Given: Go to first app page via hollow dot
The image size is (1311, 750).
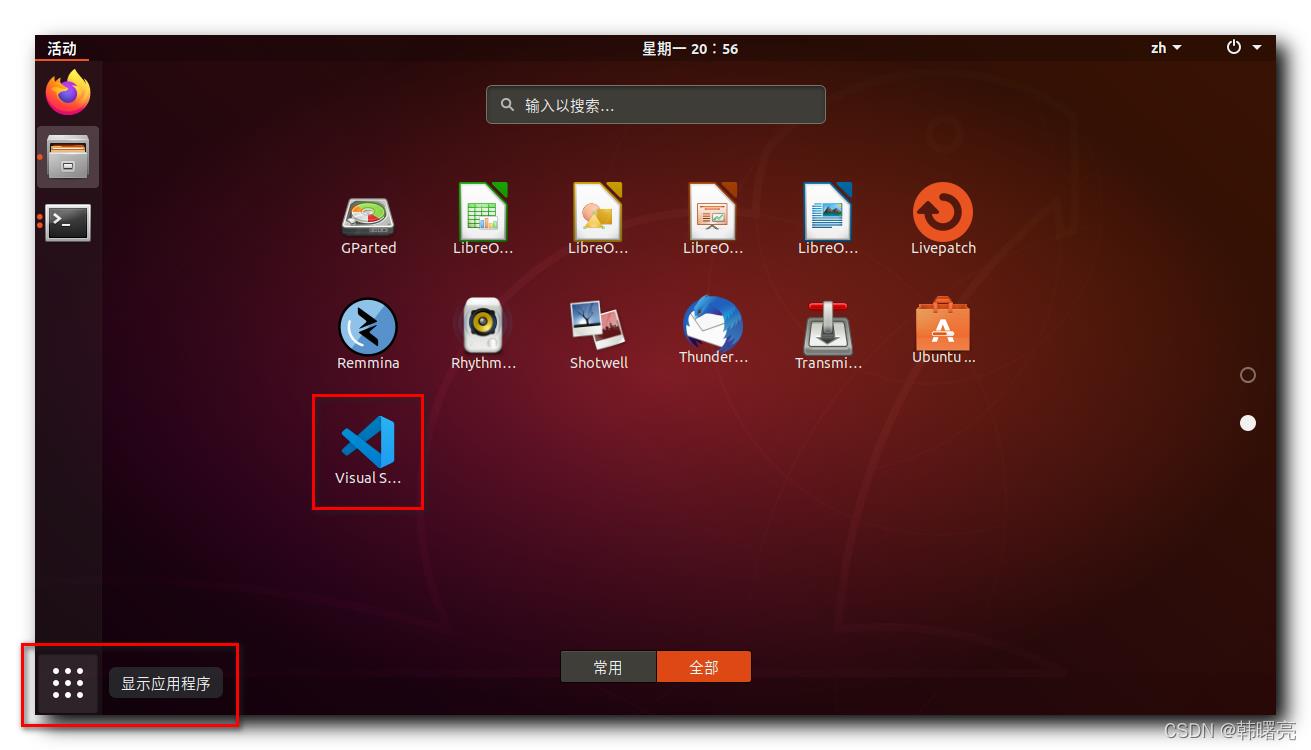Looking at the screenshot, I should [1248, 375].
